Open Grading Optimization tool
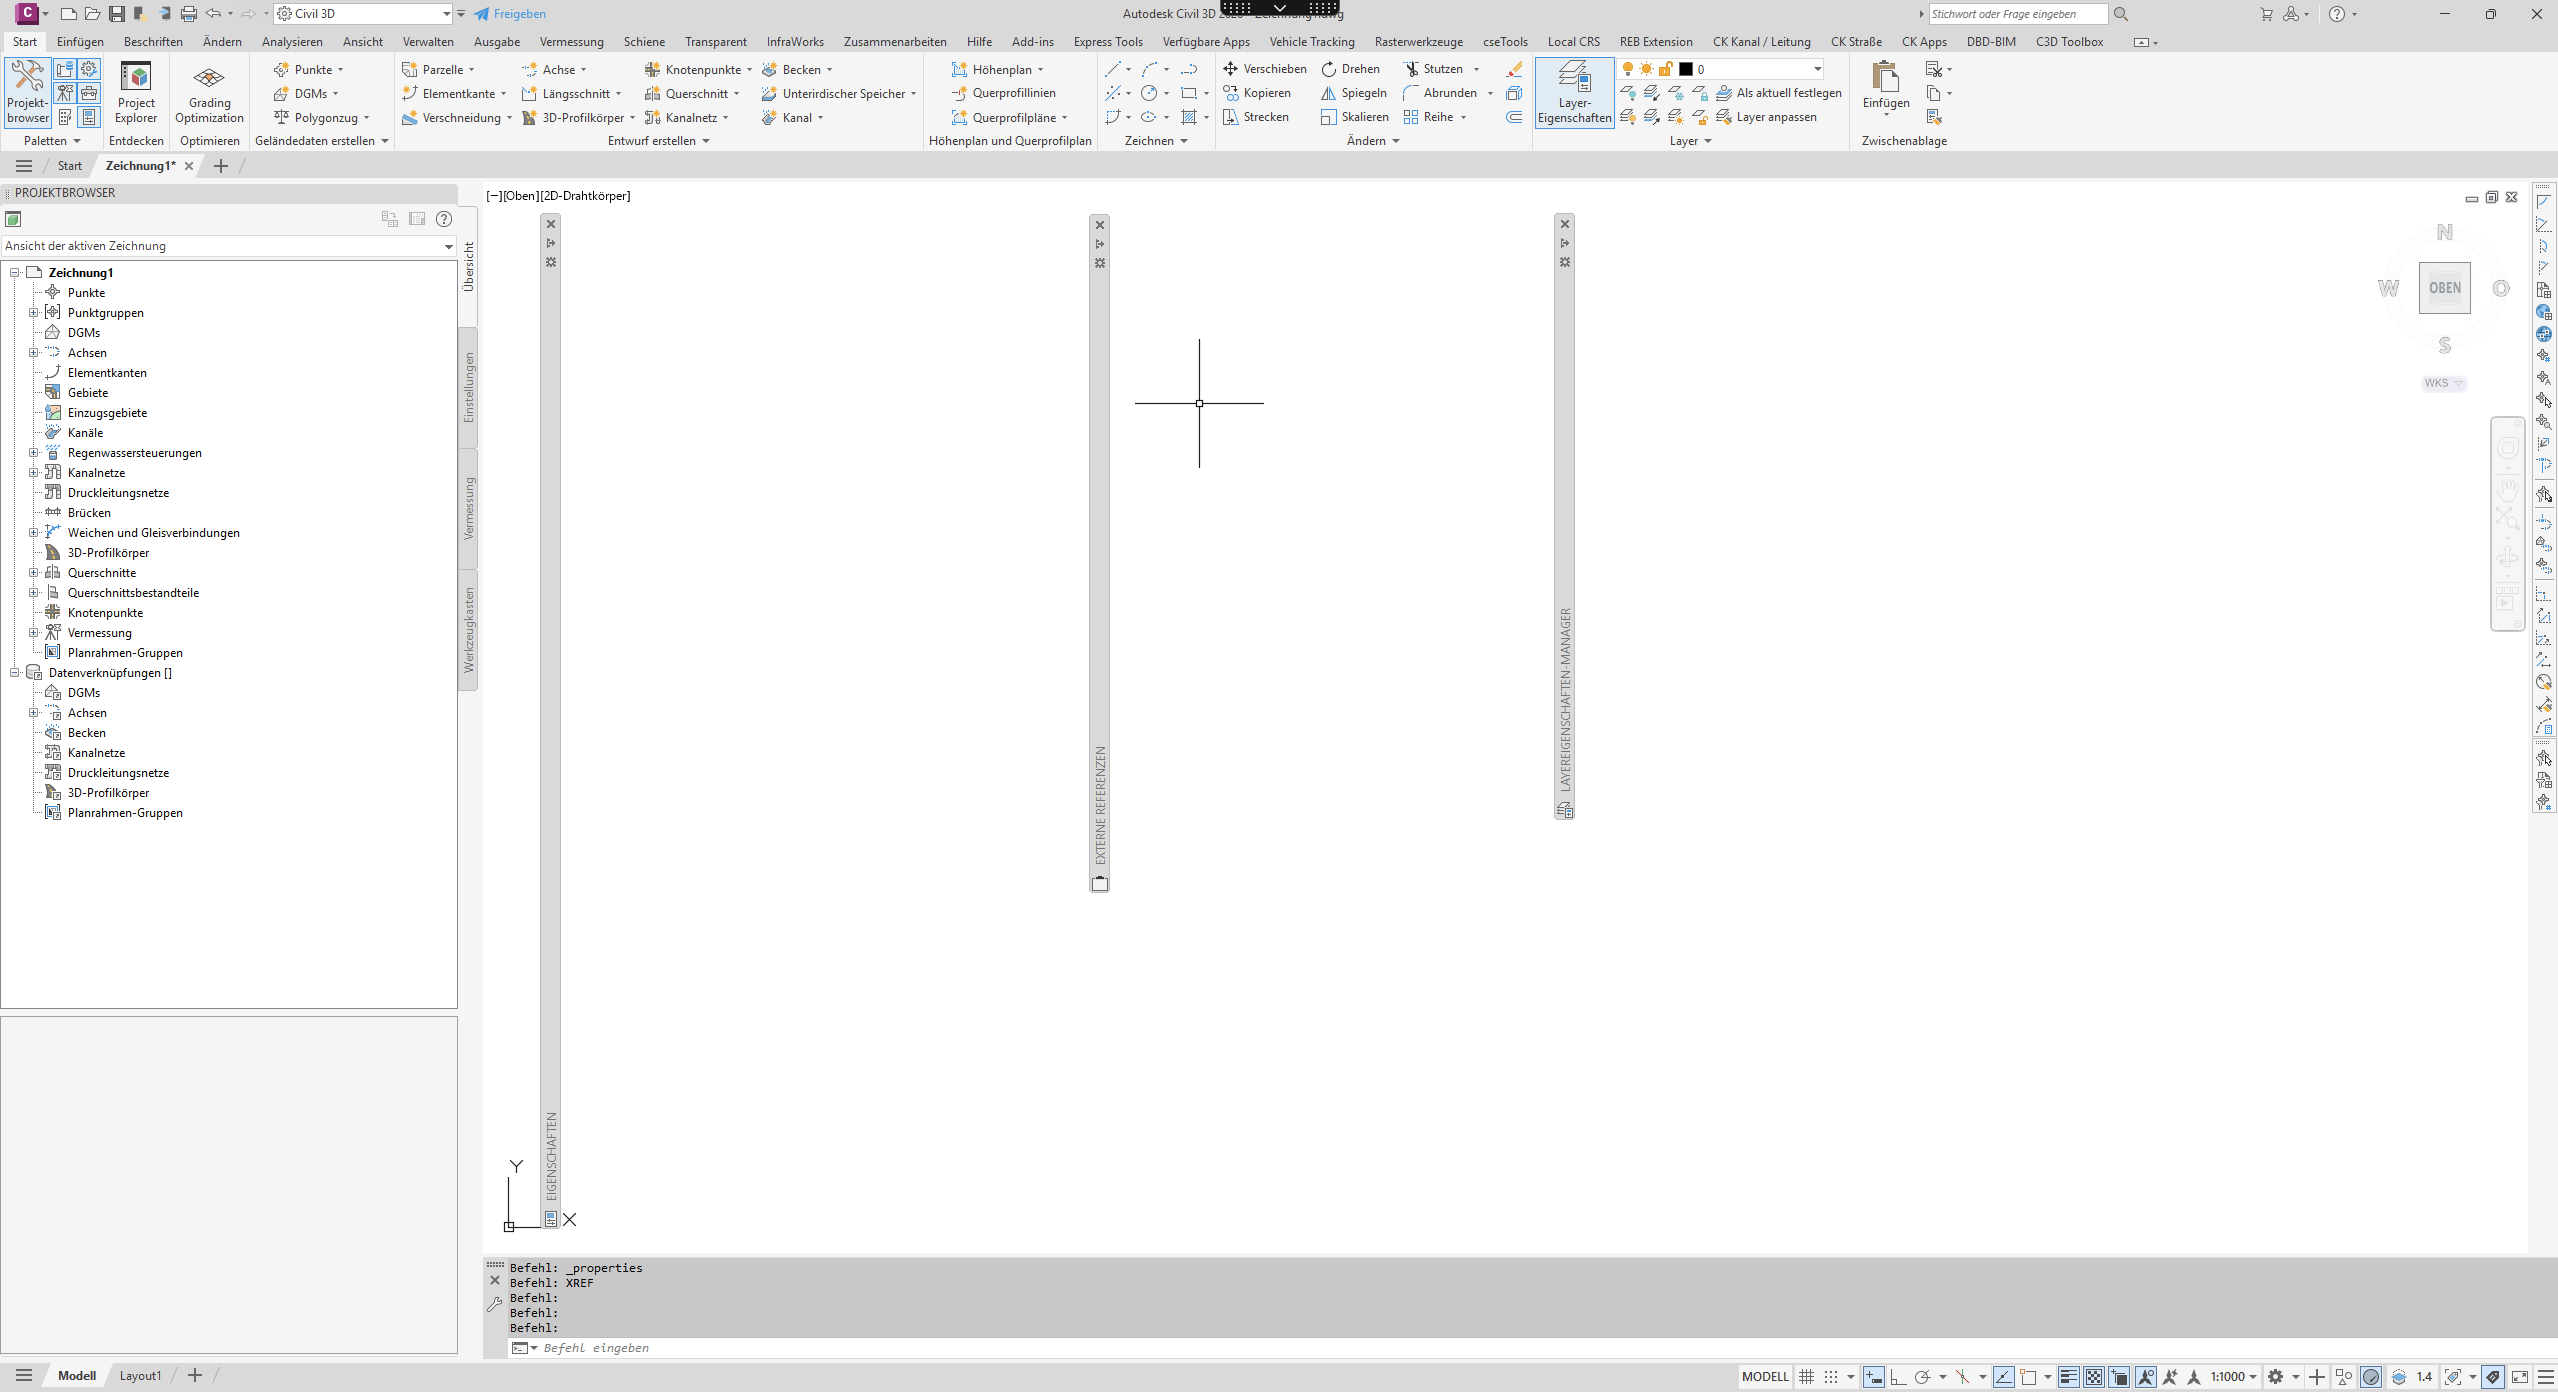The height and width of the screenshot is (1392, 2558). [209, 91]
